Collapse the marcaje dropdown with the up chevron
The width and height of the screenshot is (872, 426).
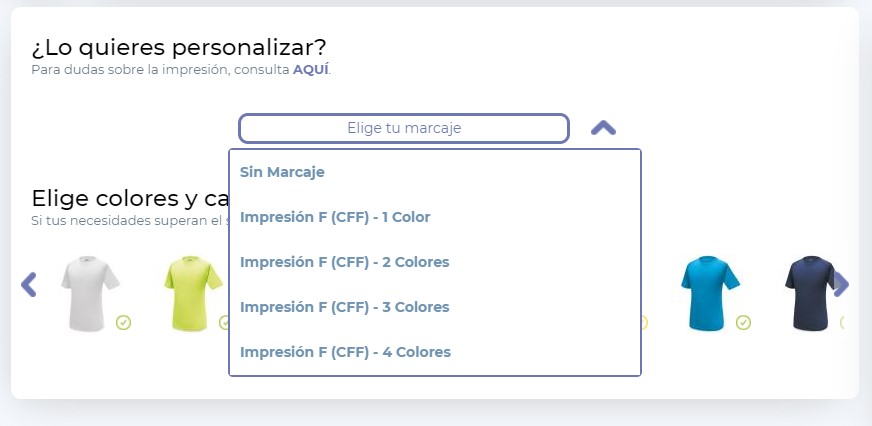tap(603, 128)
